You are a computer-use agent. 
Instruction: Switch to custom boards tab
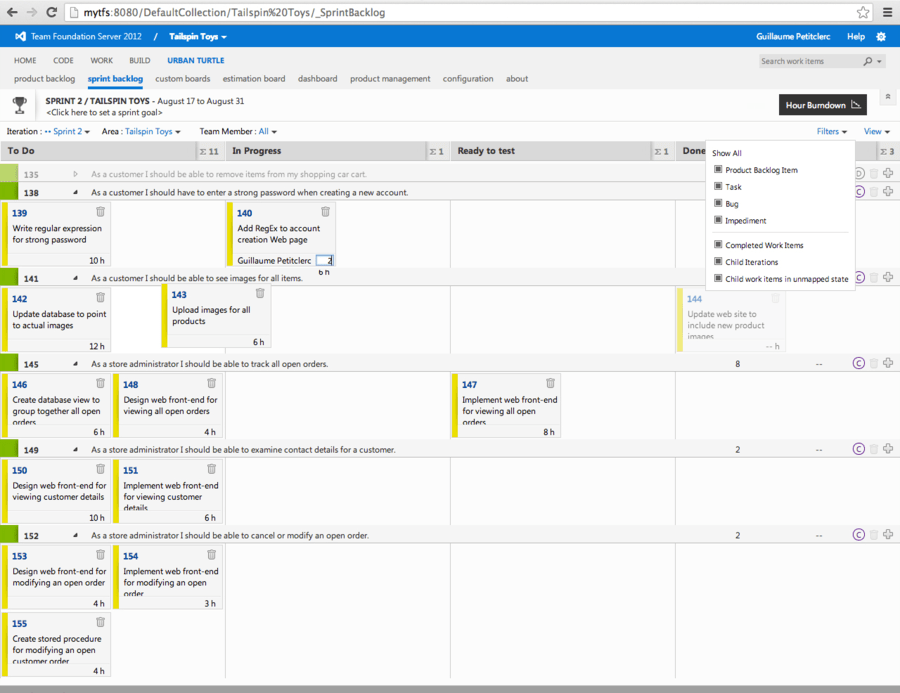coord(183,79)
